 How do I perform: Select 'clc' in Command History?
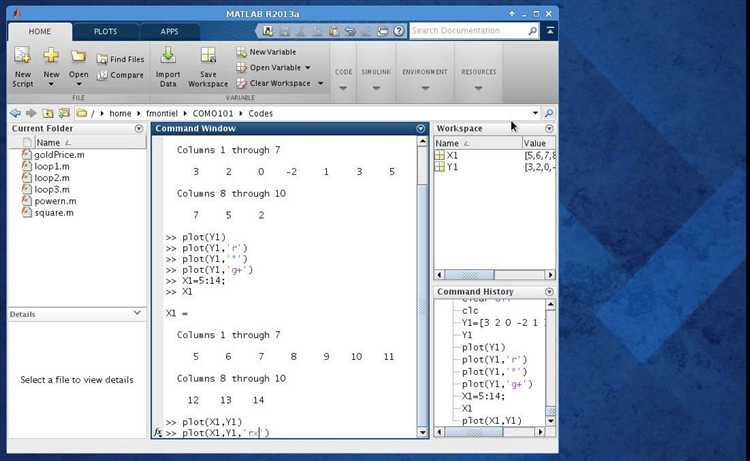[x=470, y=310]
